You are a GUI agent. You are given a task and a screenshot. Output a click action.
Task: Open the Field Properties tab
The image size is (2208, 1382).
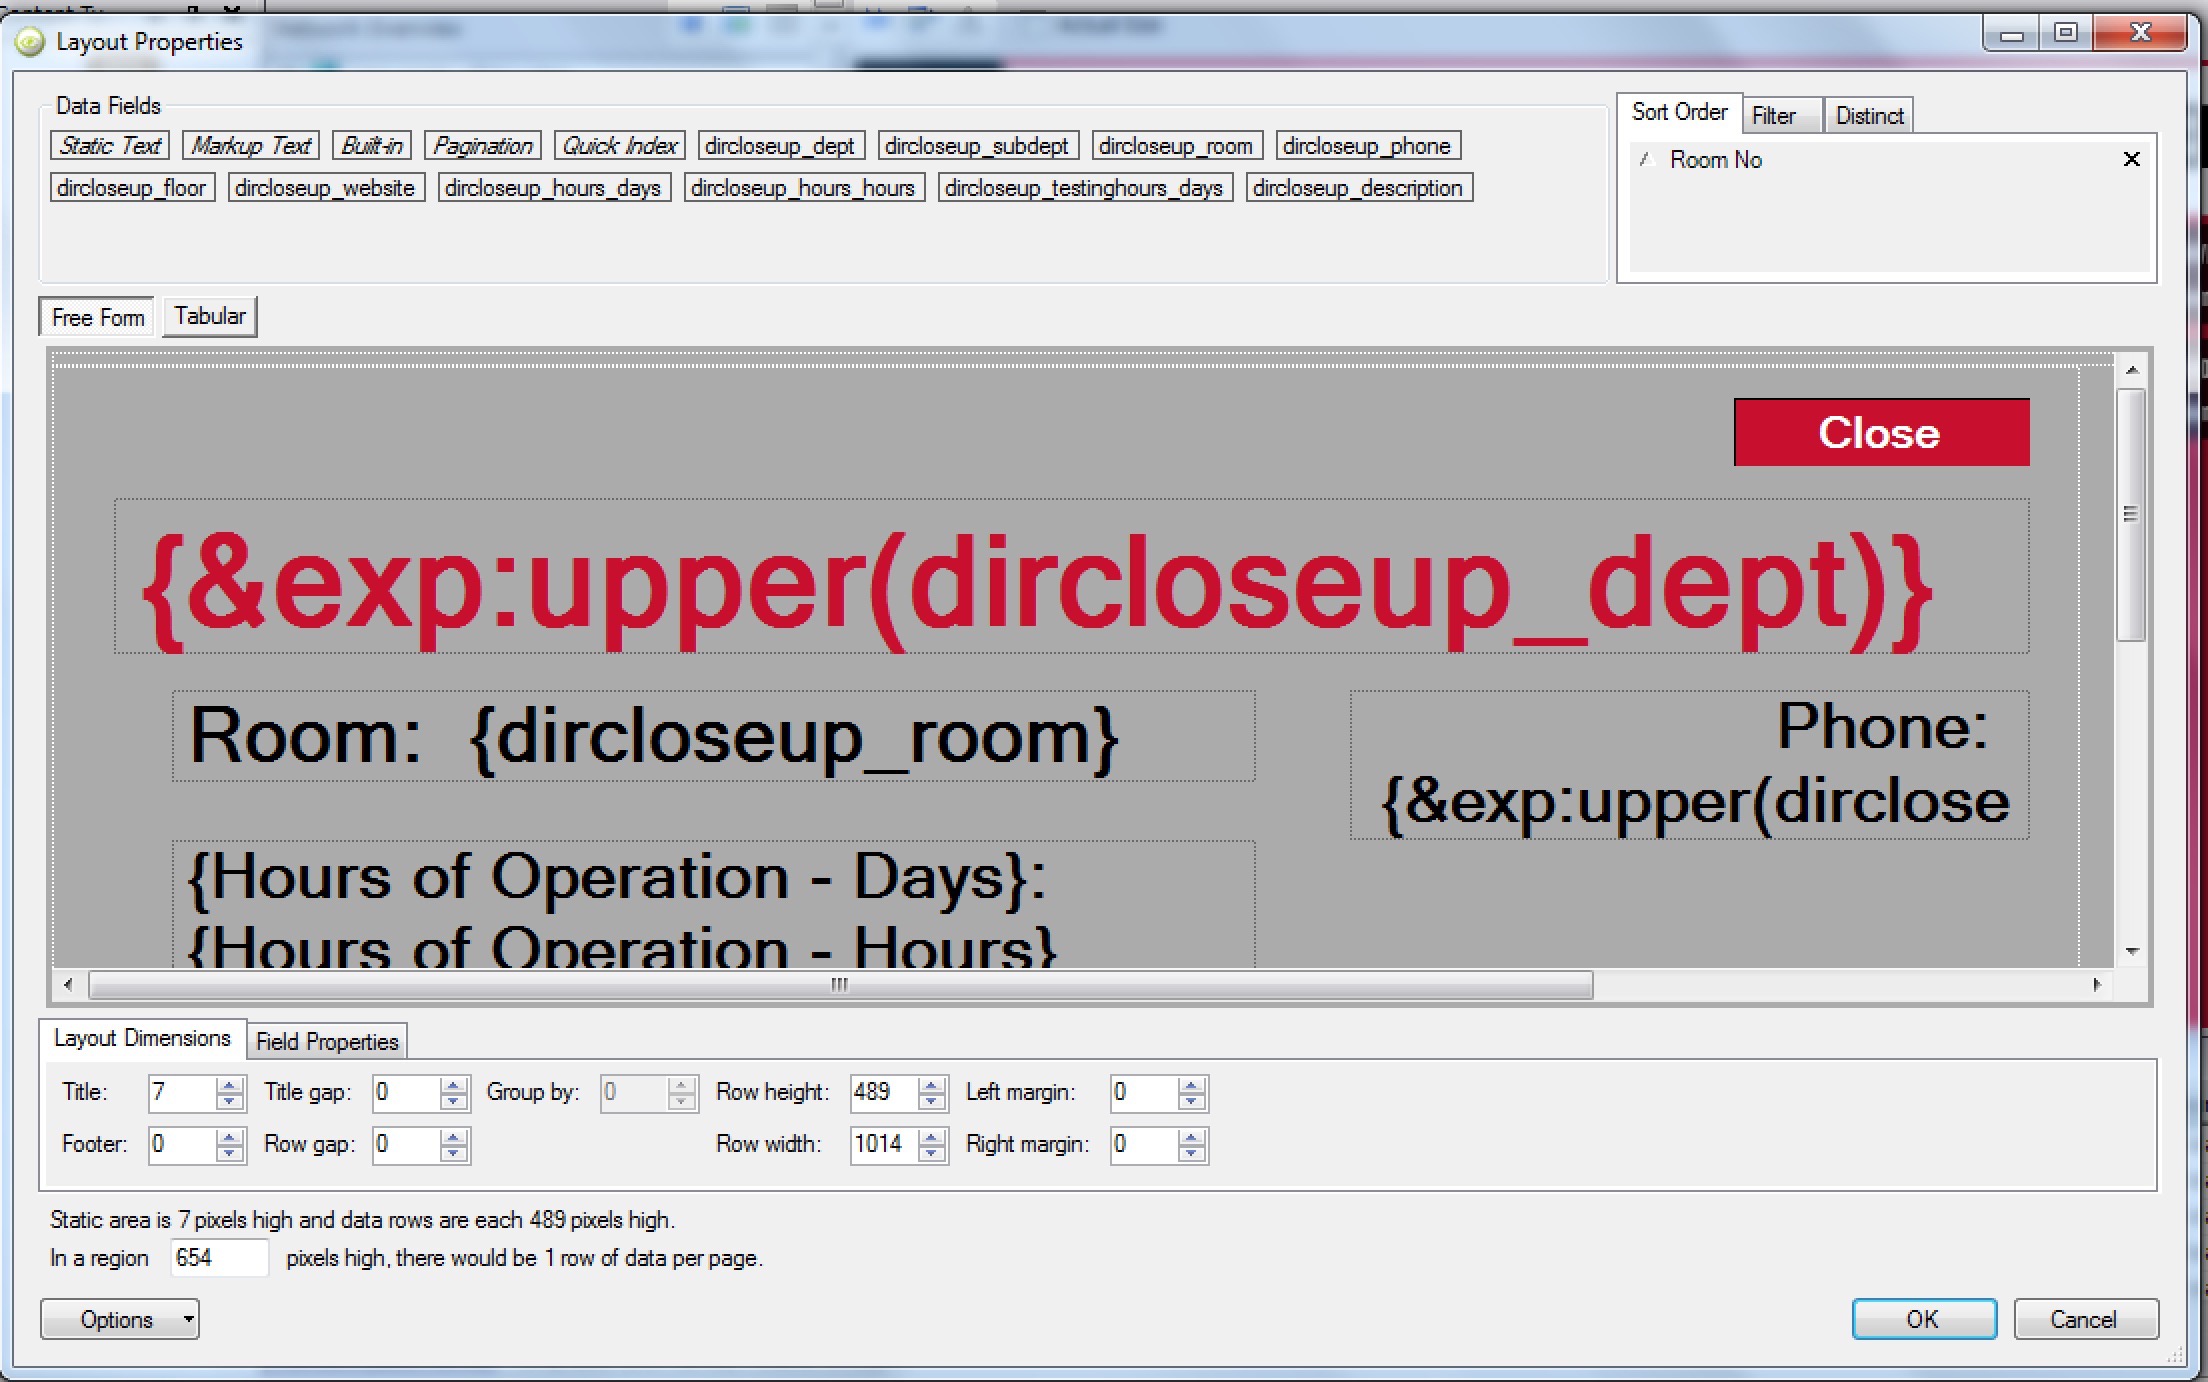(x=327, y=1041)
